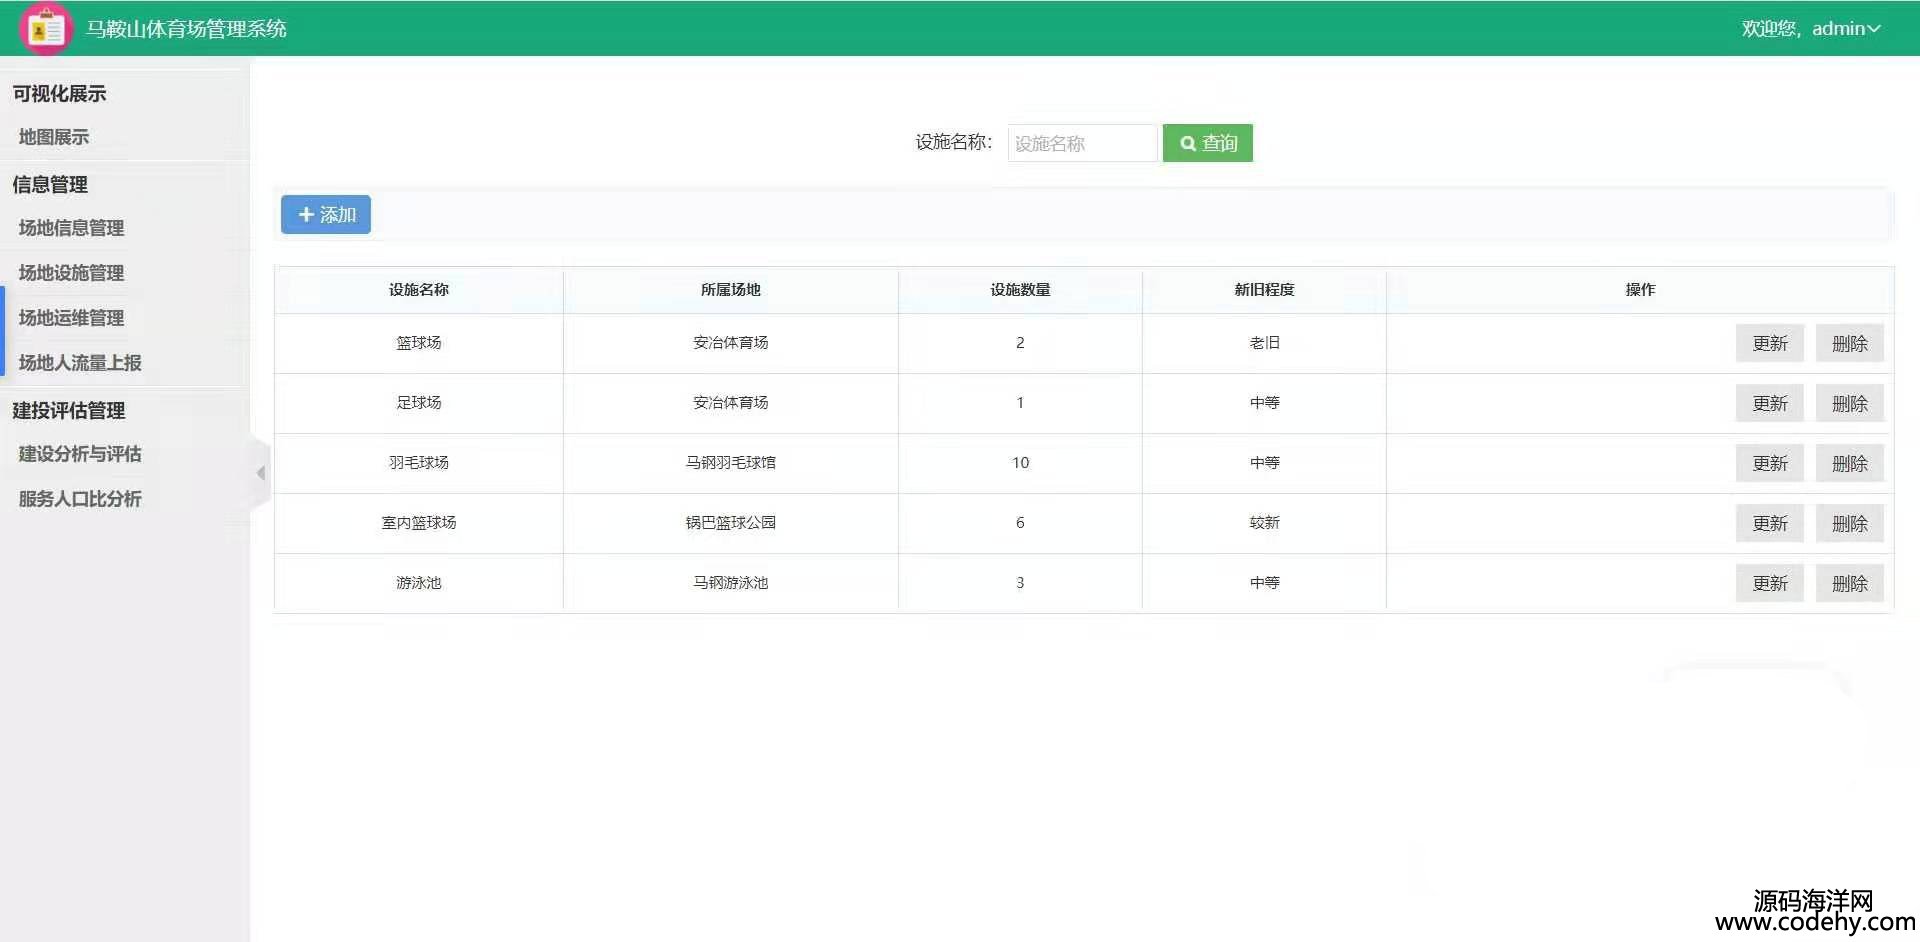This screenshot has width=1920, height=942.
Task: Go to 场地运维管理 page
Action: pyautogui.click(x=71, y=318)
